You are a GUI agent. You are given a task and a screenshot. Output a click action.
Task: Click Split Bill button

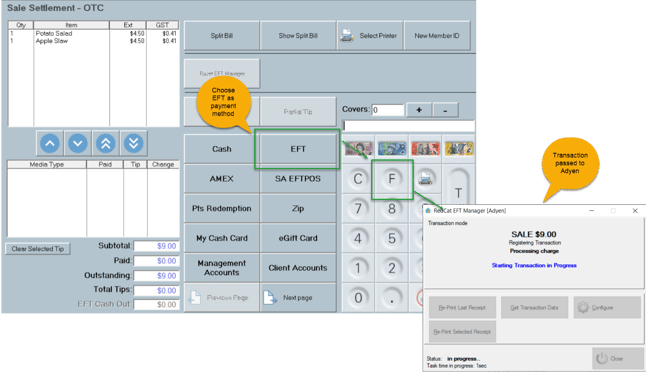[x=222, y=36]
